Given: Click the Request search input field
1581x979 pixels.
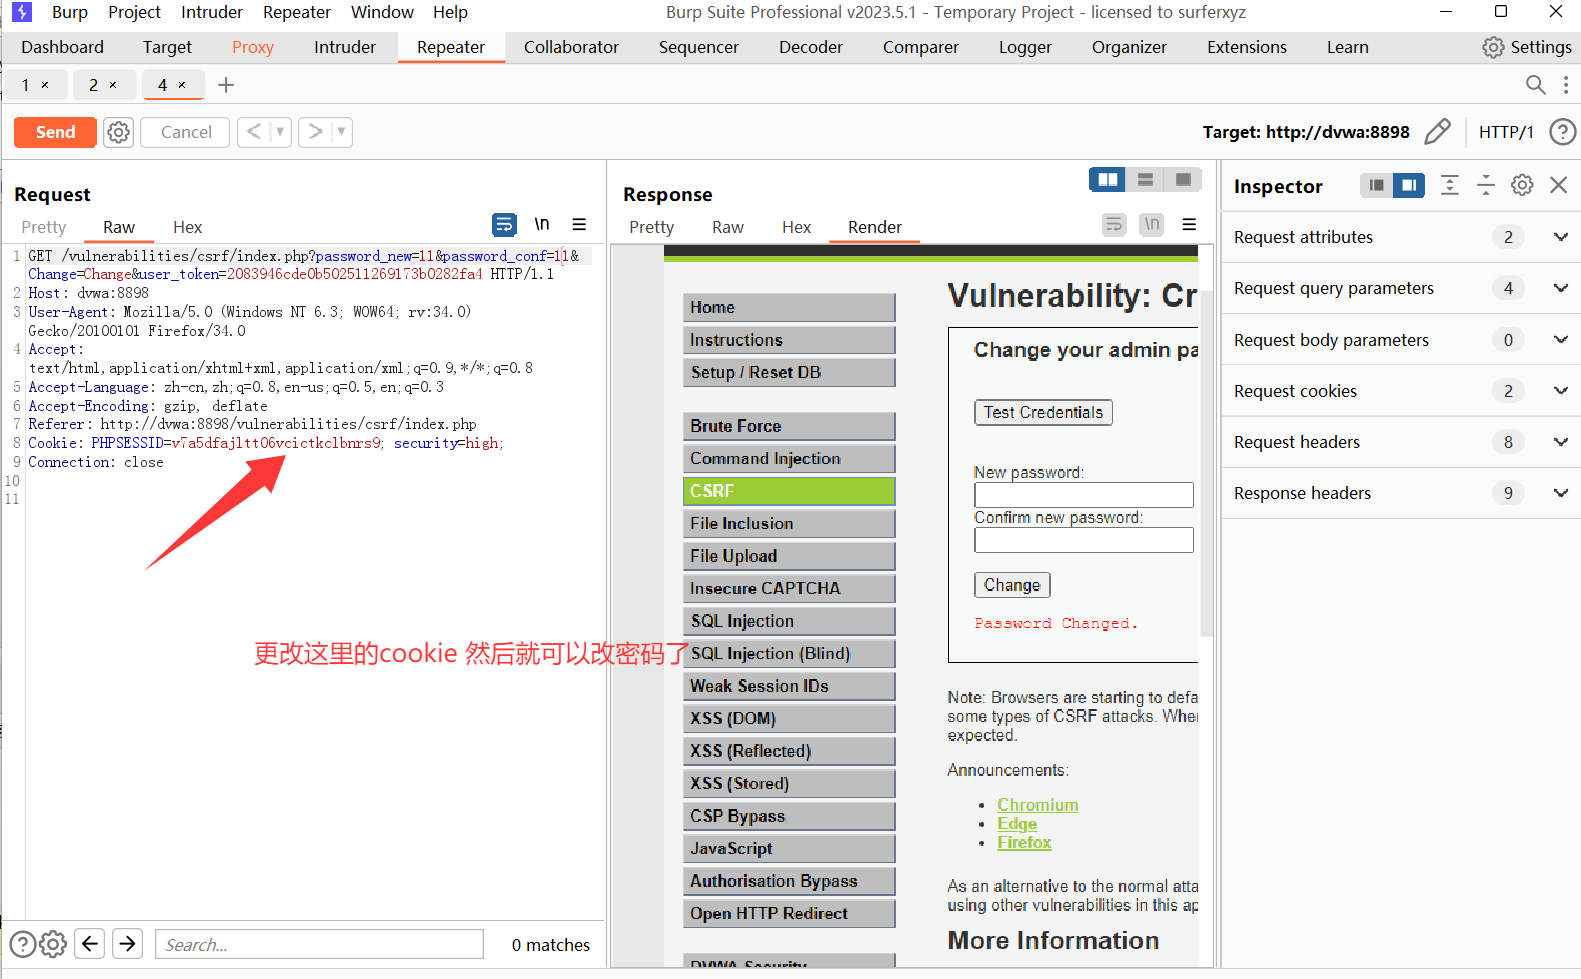Looking at the screenshot, I should point(319,944).
